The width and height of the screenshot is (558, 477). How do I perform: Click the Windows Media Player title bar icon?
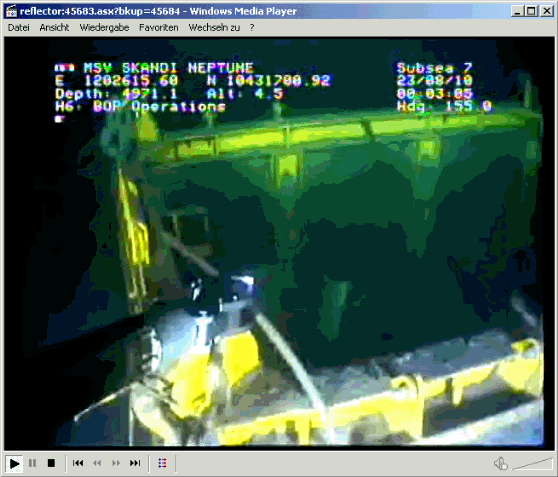click(x=11, y=11)
